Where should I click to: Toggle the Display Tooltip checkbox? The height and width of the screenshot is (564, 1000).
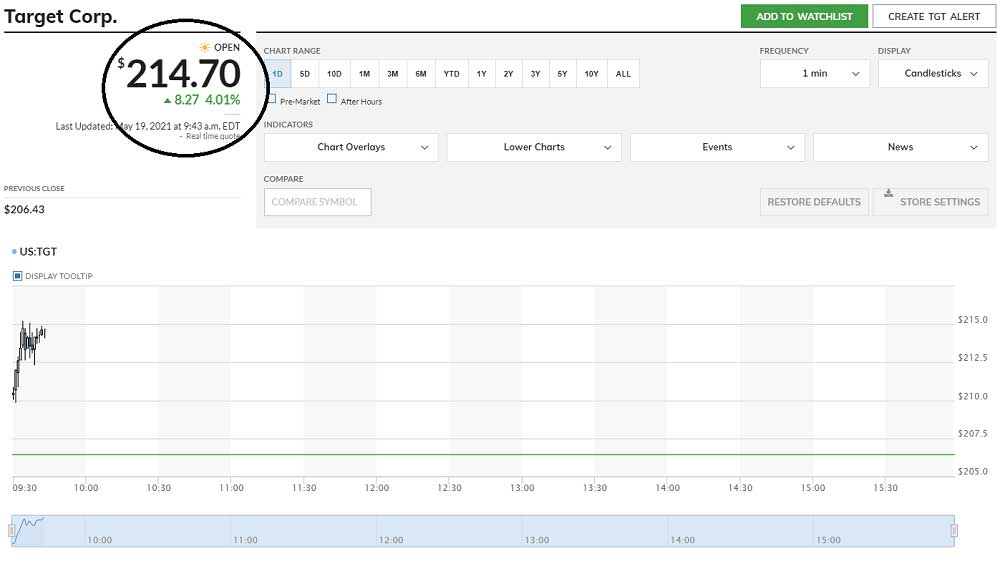18,276
